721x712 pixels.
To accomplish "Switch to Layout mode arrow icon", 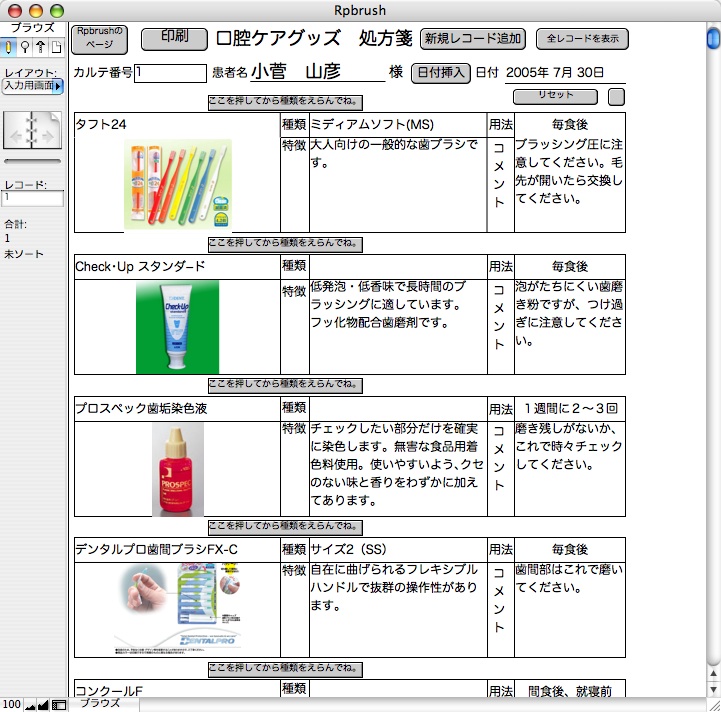I will 41,47.
